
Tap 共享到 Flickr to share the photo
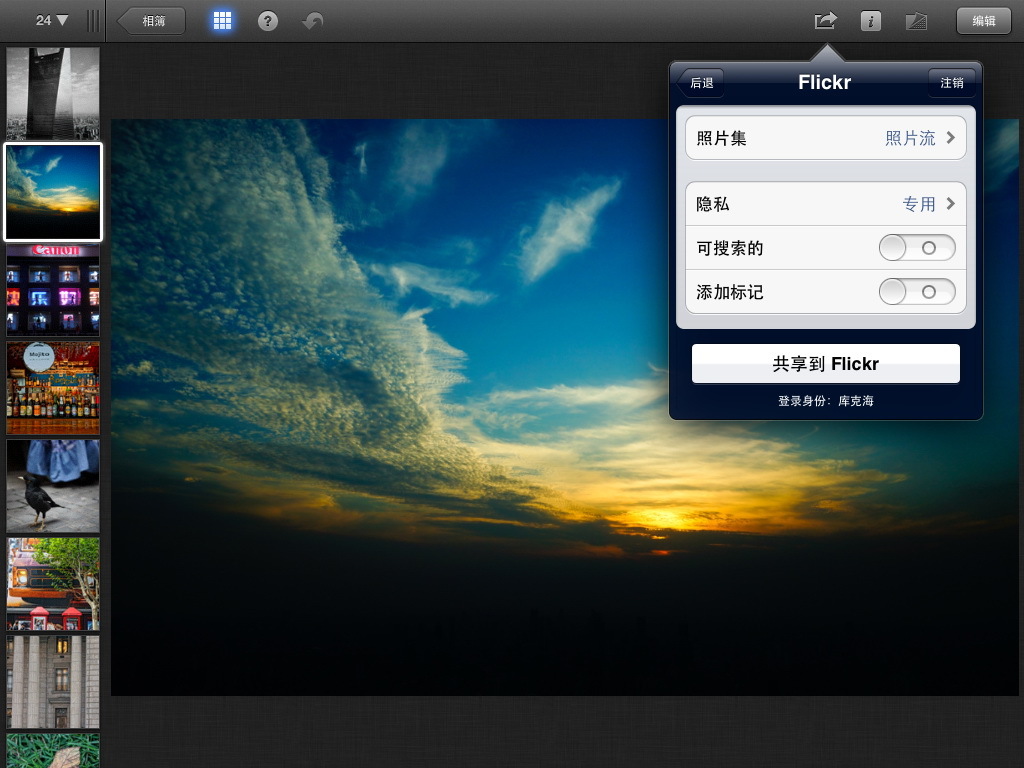pos(825,363)
